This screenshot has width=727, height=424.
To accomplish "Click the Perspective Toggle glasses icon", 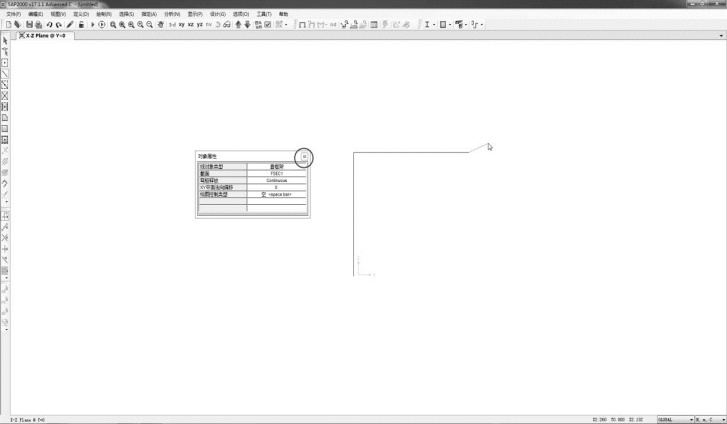I will (227, 25).
